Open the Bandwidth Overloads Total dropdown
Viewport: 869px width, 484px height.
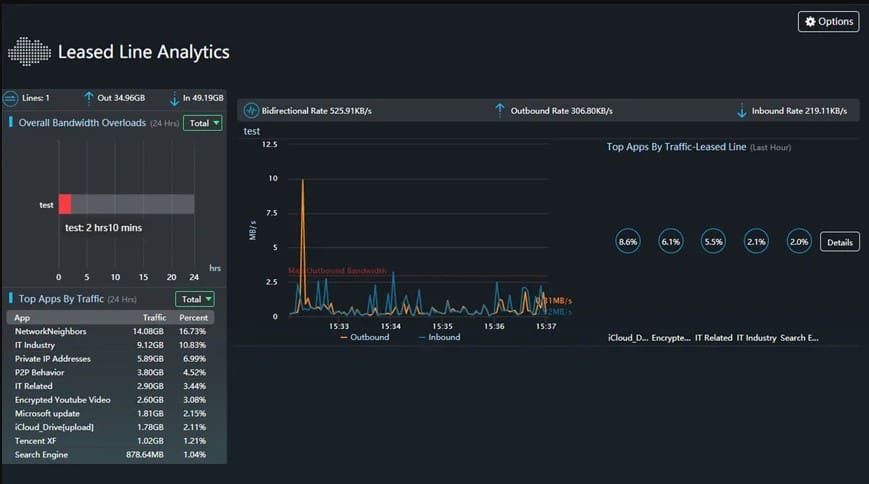(203, 123)
